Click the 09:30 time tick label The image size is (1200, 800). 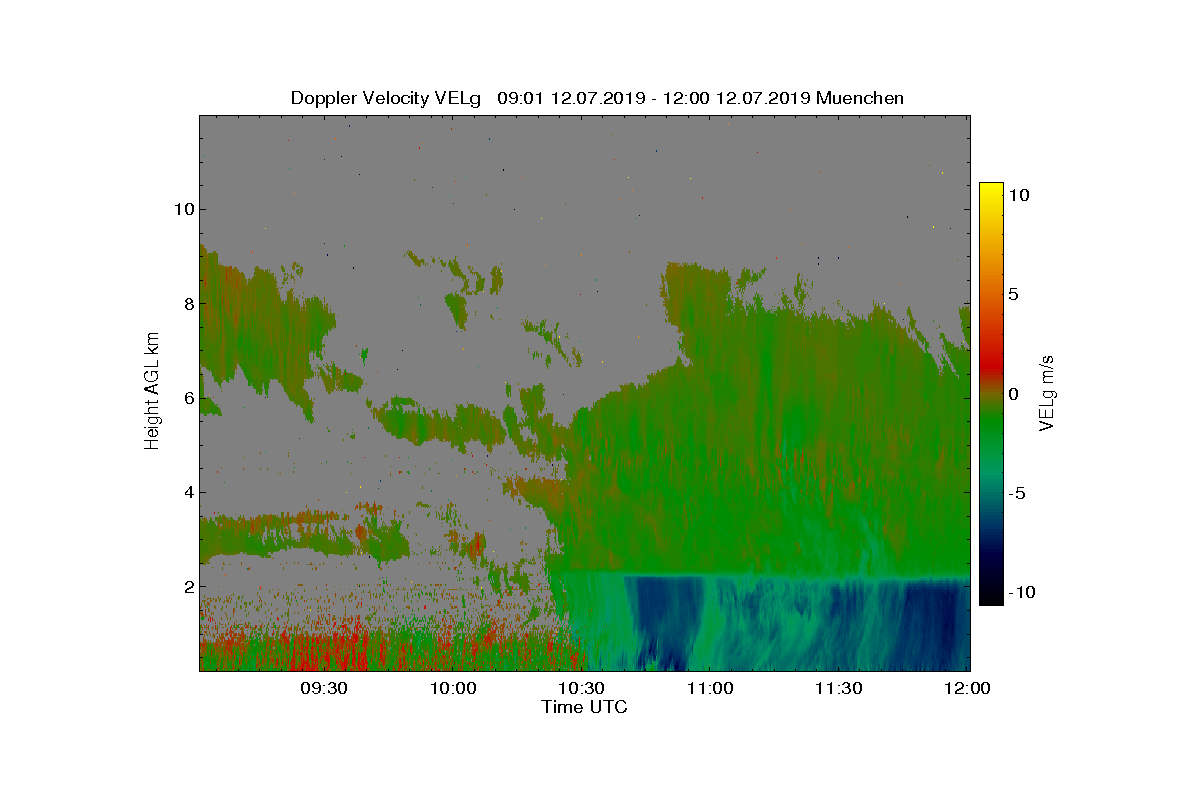pos(325,688)
